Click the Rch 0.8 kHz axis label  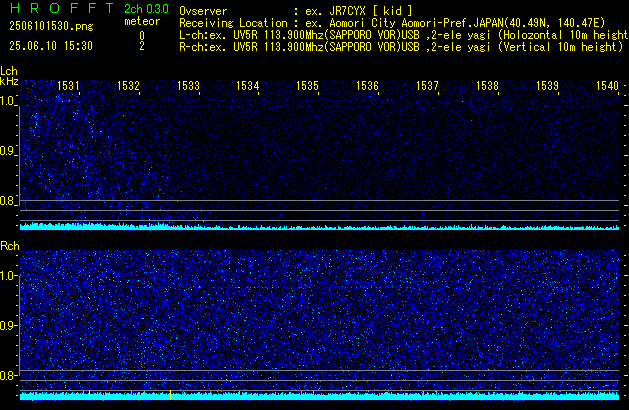click(x=8, y=375)
